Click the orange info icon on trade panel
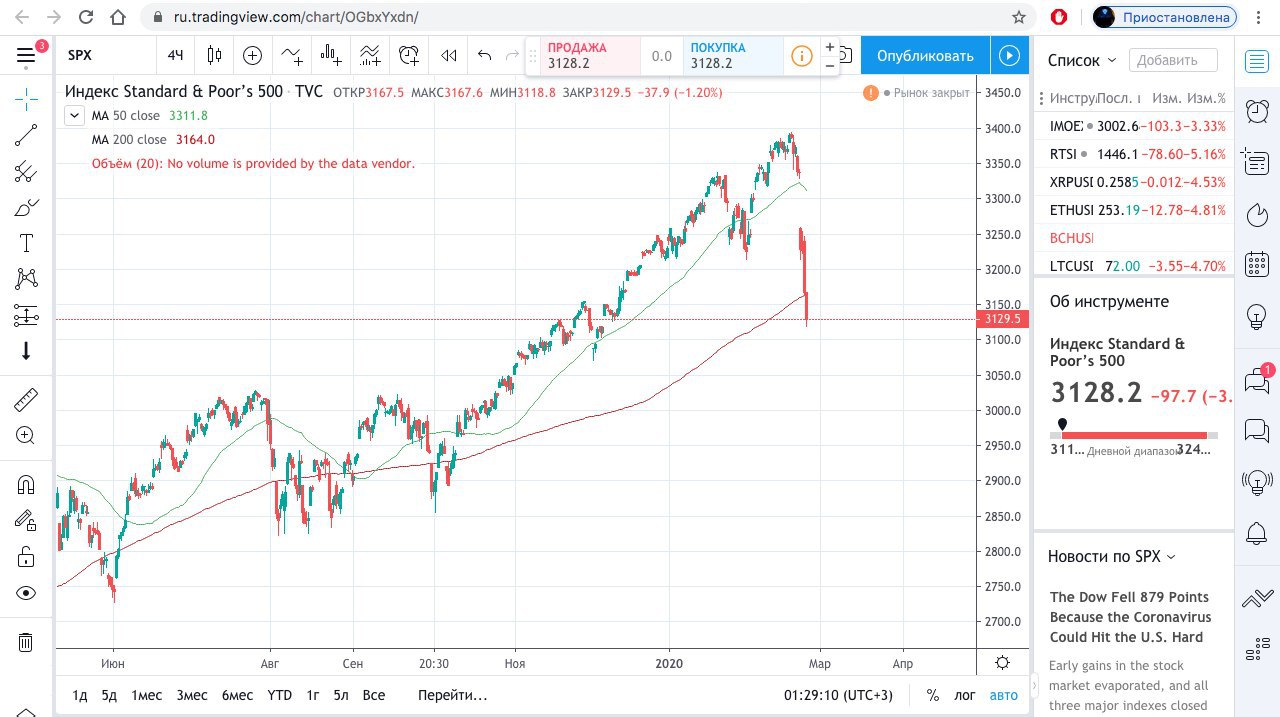 pyautogui.click(x=802, y=56)
